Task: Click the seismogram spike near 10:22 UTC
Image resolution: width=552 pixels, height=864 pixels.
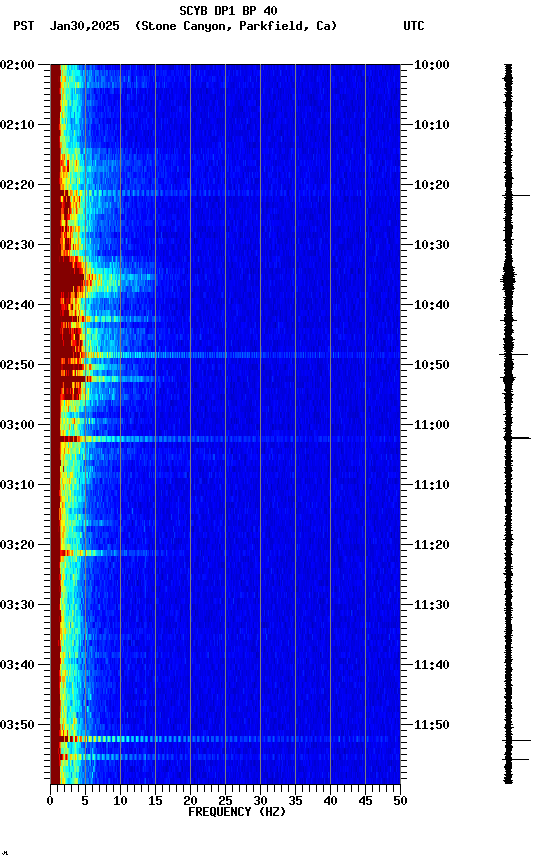Action: [x=516, y=195]
